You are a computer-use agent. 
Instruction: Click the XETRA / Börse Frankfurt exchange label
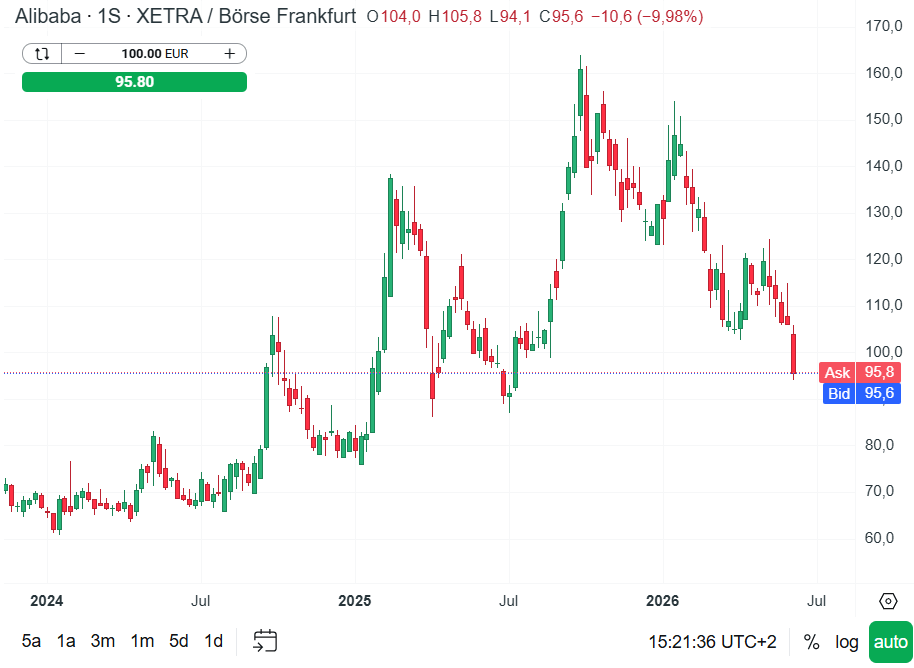pyautogui.click(x=246, y=16)
